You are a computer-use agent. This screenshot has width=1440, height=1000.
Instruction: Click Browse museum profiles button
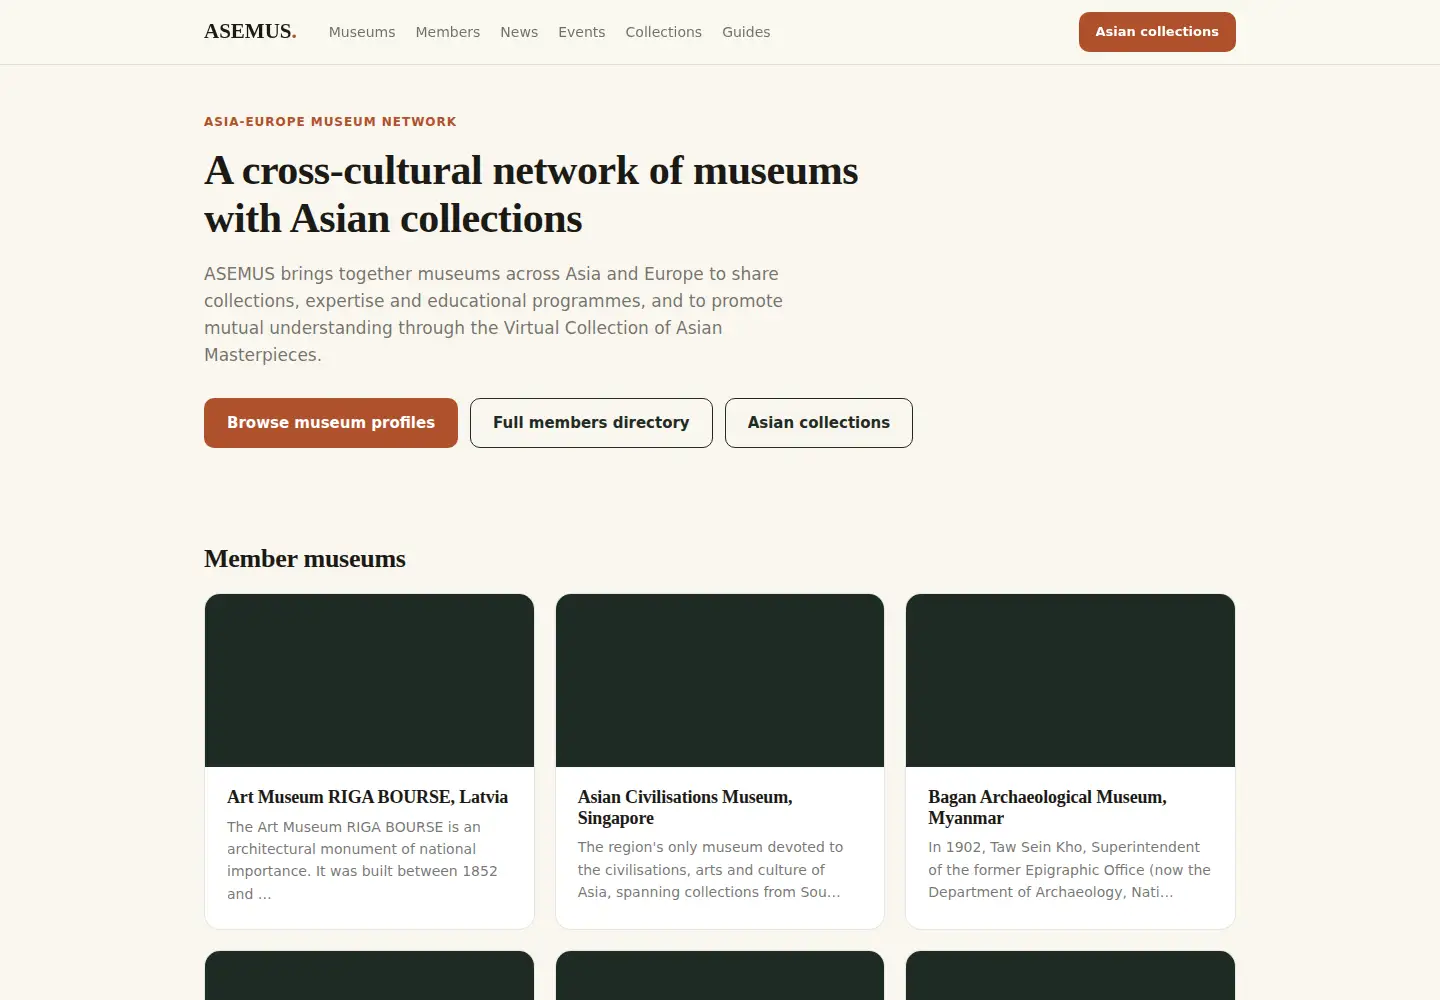tap(331, 423)
